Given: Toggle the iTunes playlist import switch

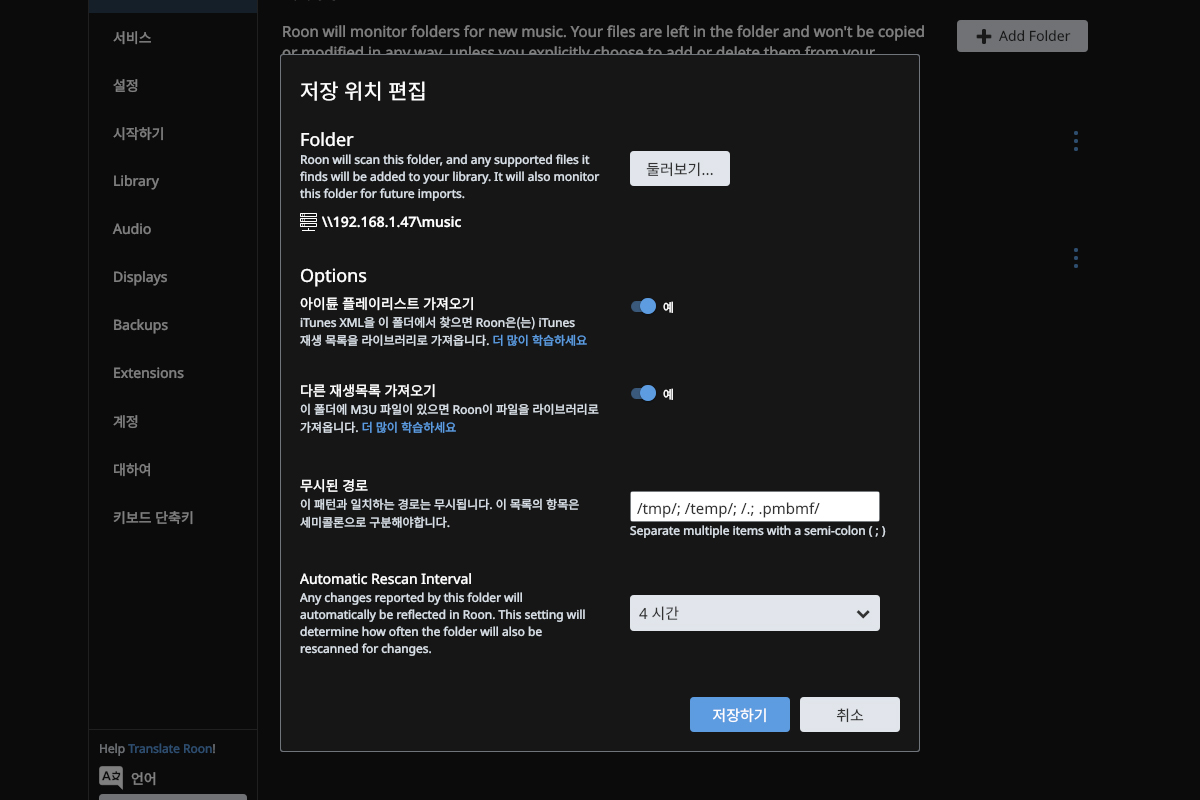Looking at the screenshot, I should tap(643, 306).
